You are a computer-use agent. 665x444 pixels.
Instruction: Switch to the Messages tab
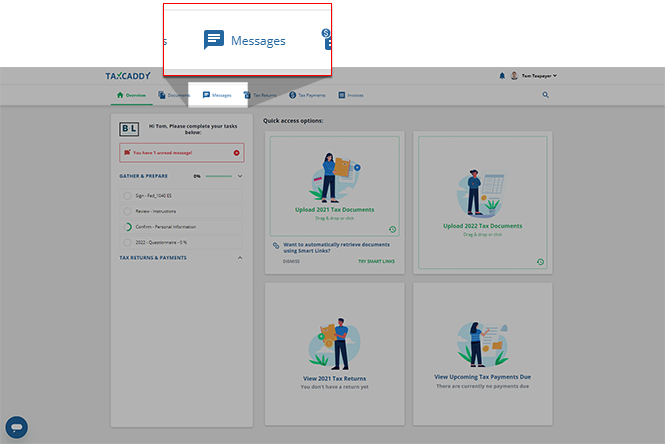(x=217, y=95)
